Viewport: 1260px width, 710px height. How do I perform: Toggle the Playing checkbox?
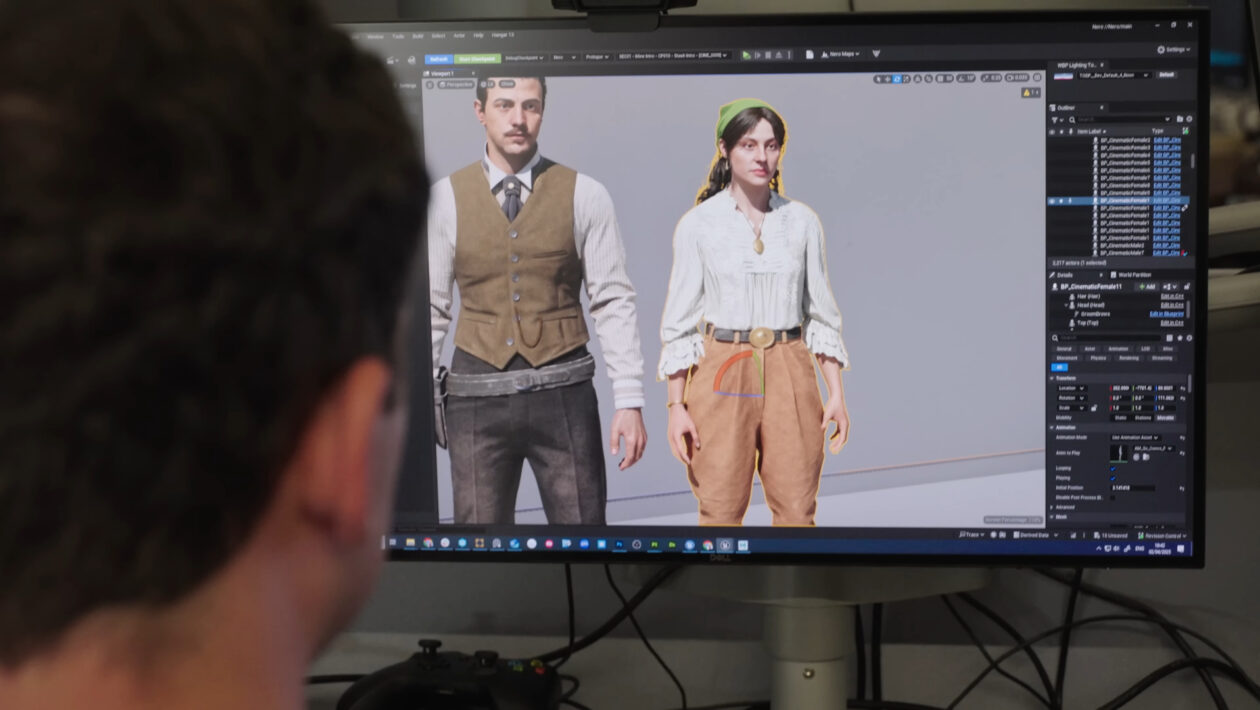1113,478
